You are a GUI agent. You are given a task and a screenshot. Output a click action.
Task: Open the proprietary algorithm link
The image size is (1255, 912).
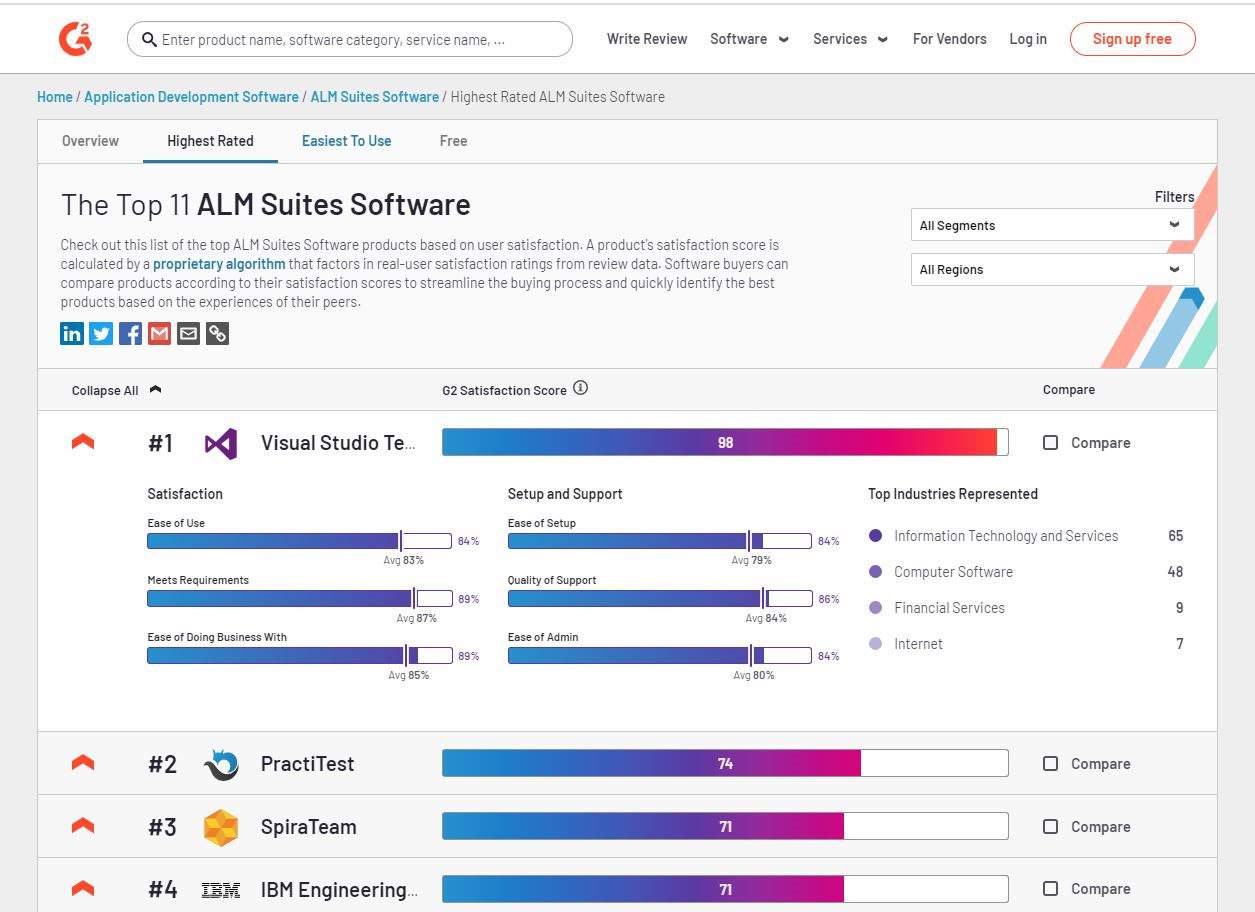coord(219,264)
